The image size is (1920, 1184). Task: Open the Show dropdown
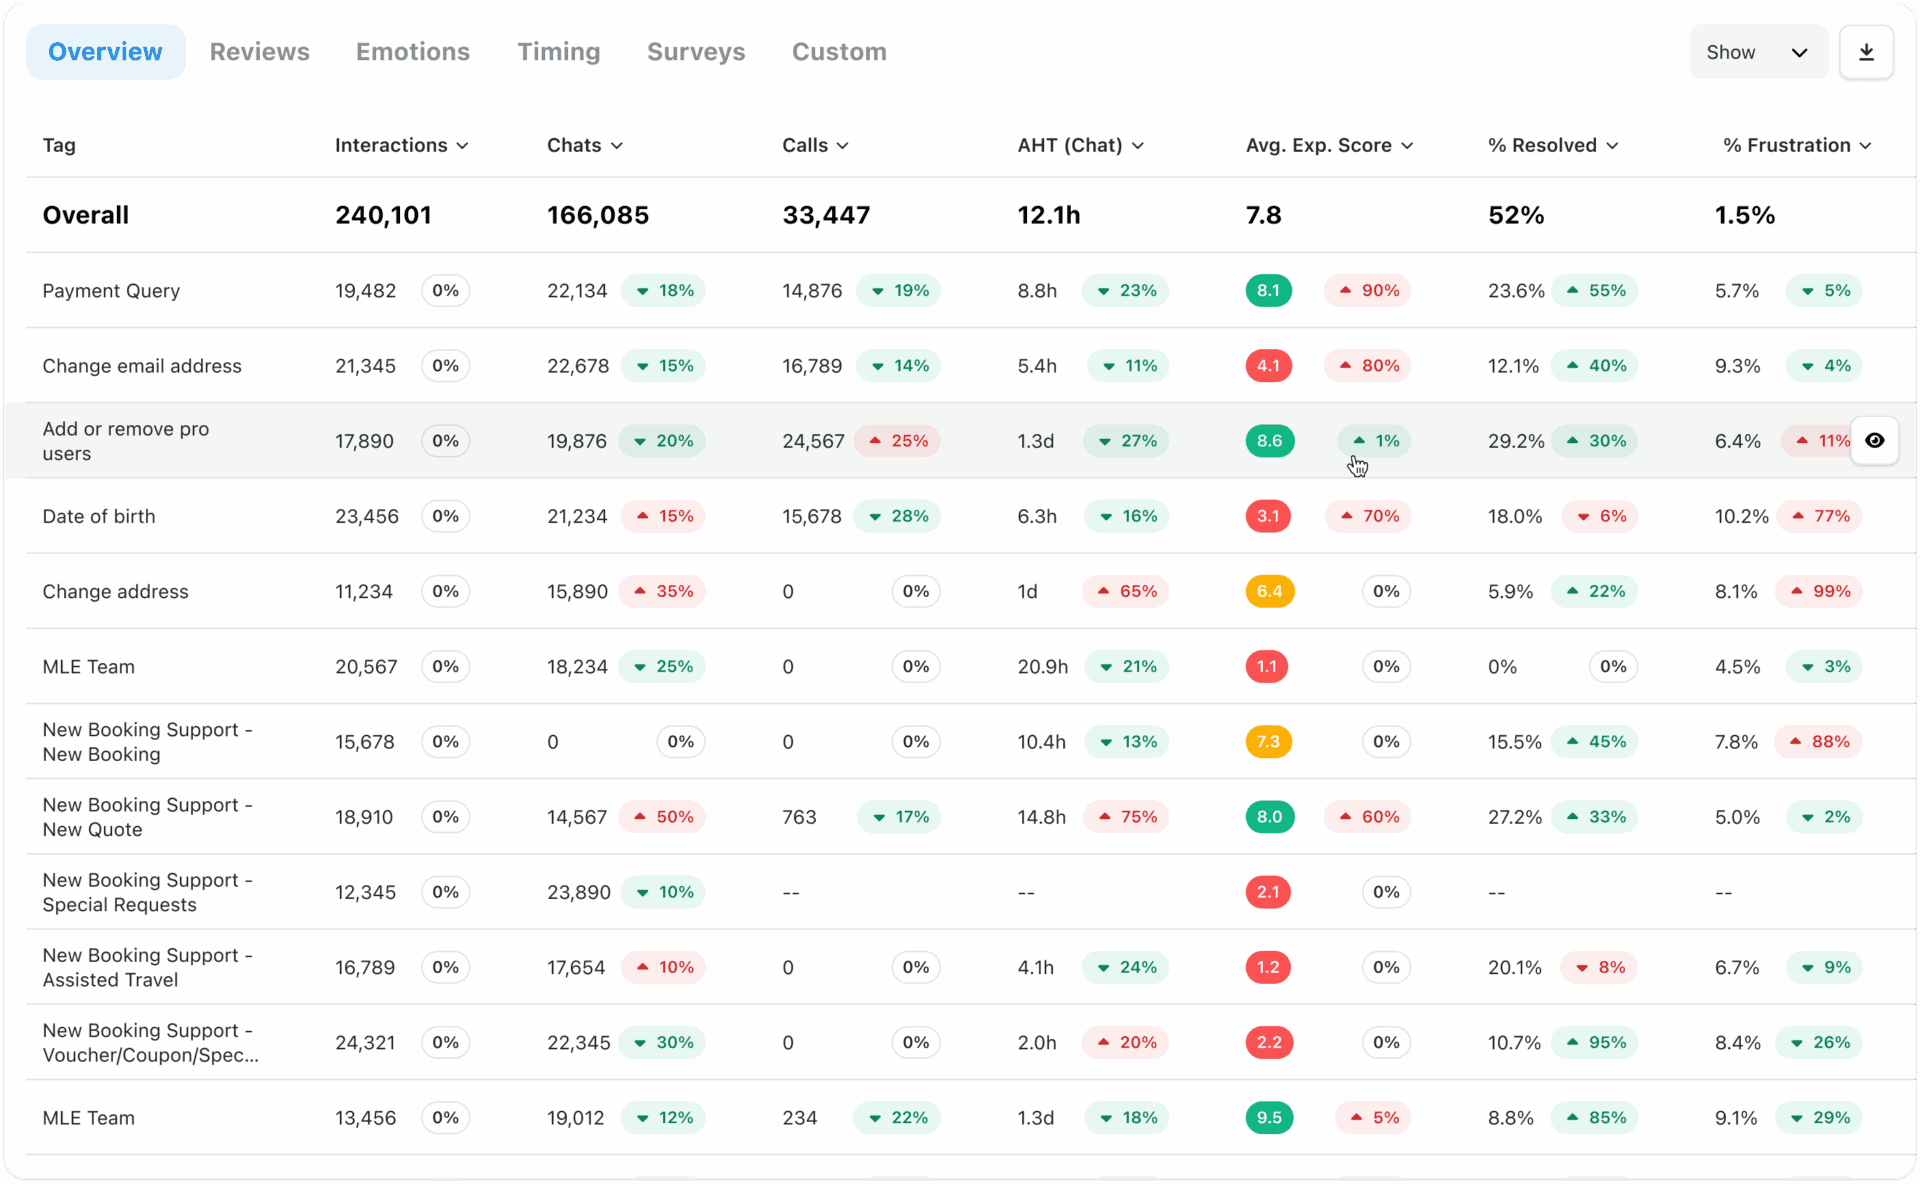[1757, 52]
